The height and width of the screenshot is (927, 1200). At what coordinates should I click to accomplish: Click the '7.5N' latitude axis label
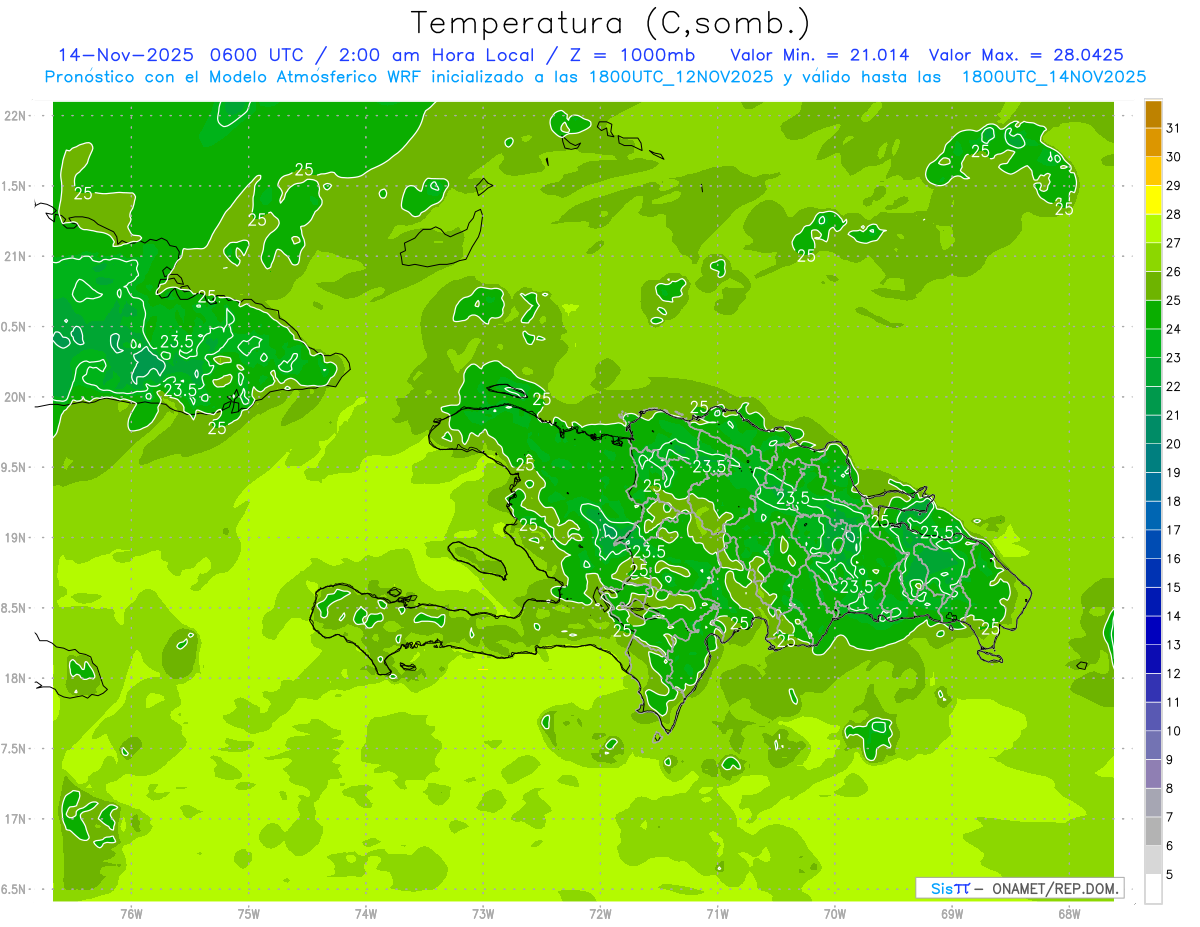[14, 749]
